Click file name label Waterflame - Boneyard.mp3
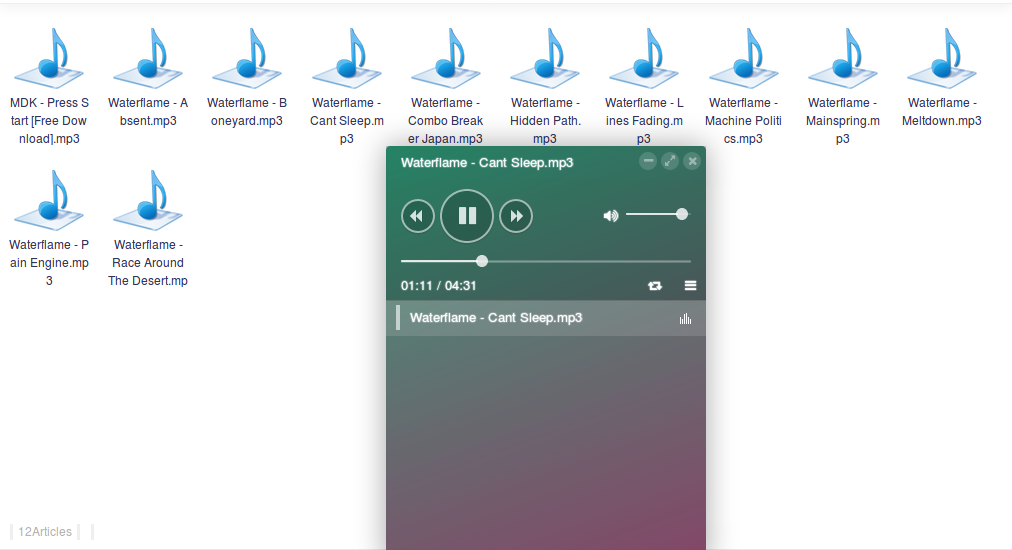1012x550 pixels. [x=247, y=112]
